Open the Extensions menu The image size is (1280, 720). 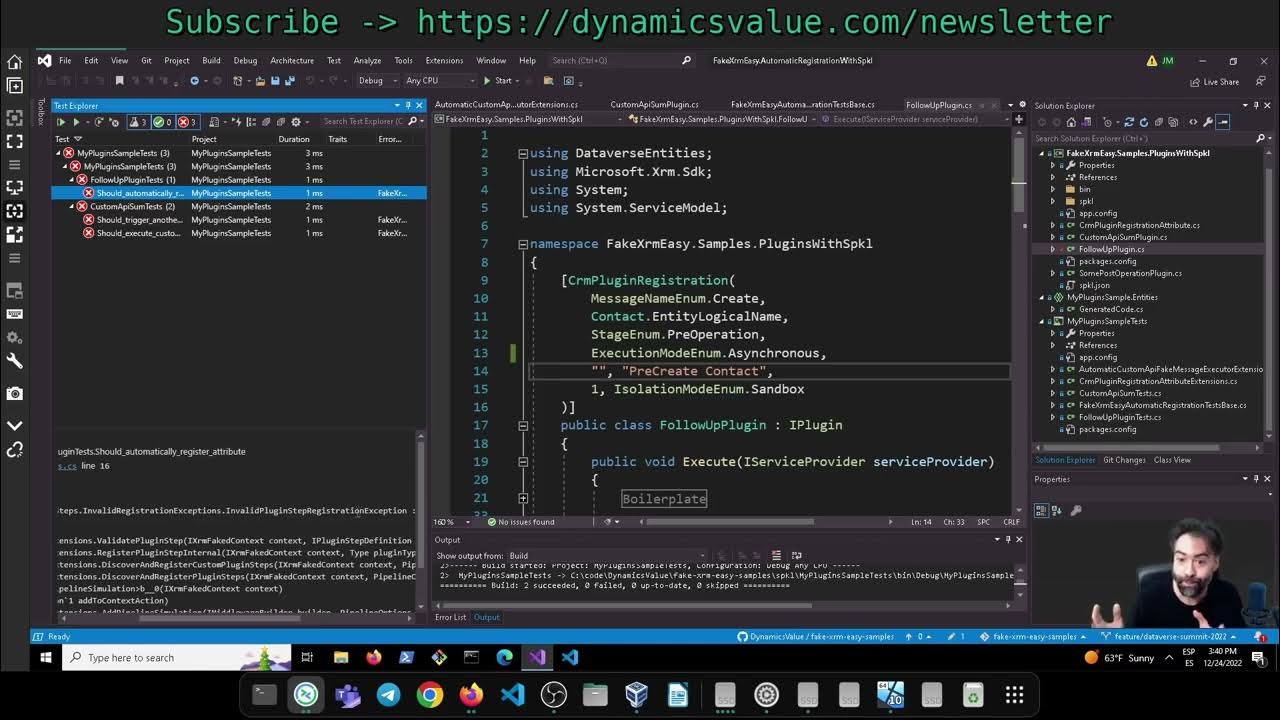tap(444, 60)
